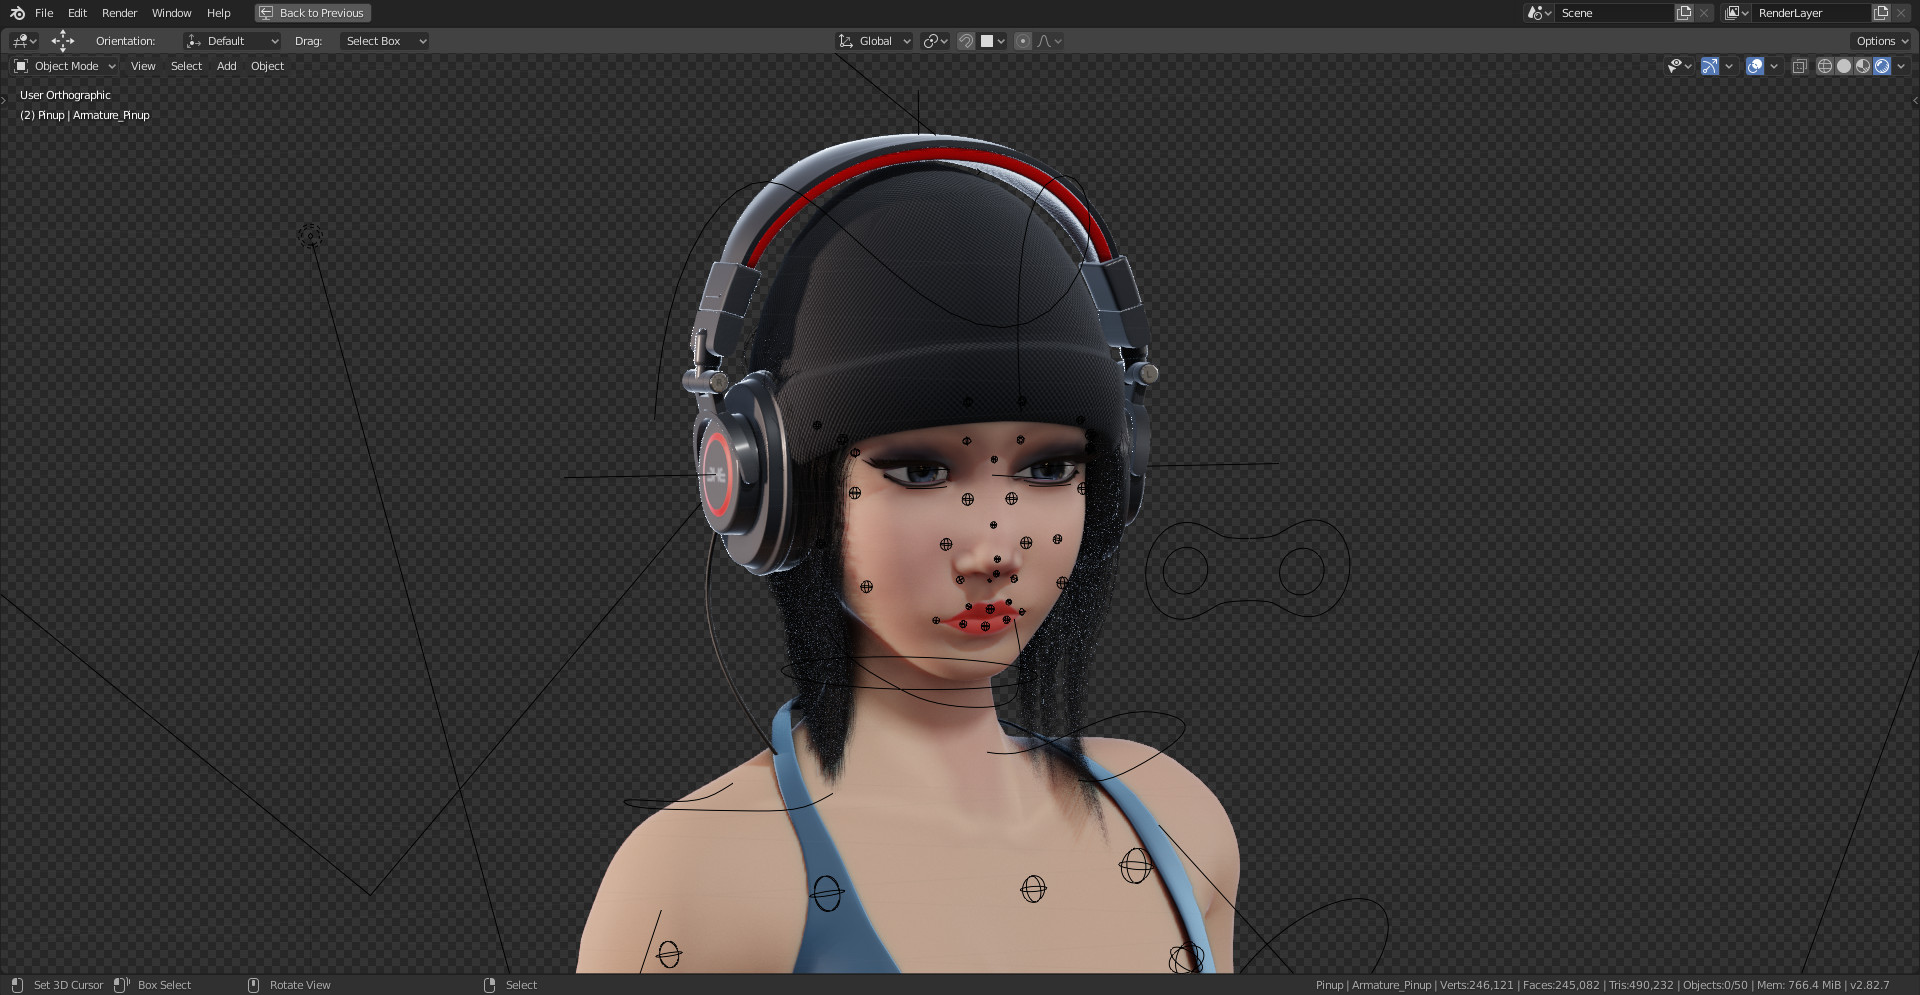Switch to wireframe shading

(1825, 66)
